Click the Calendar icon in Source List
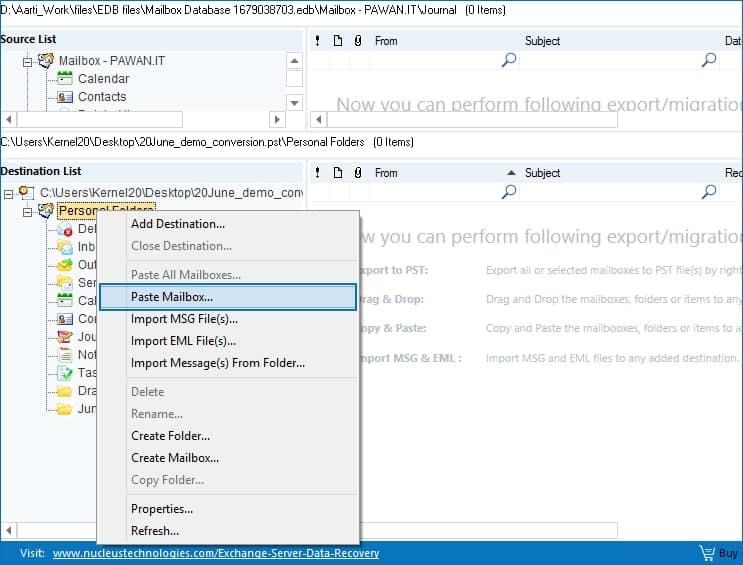Image resolution: width=743 pixels, height=565 pixels. point(65,79)
